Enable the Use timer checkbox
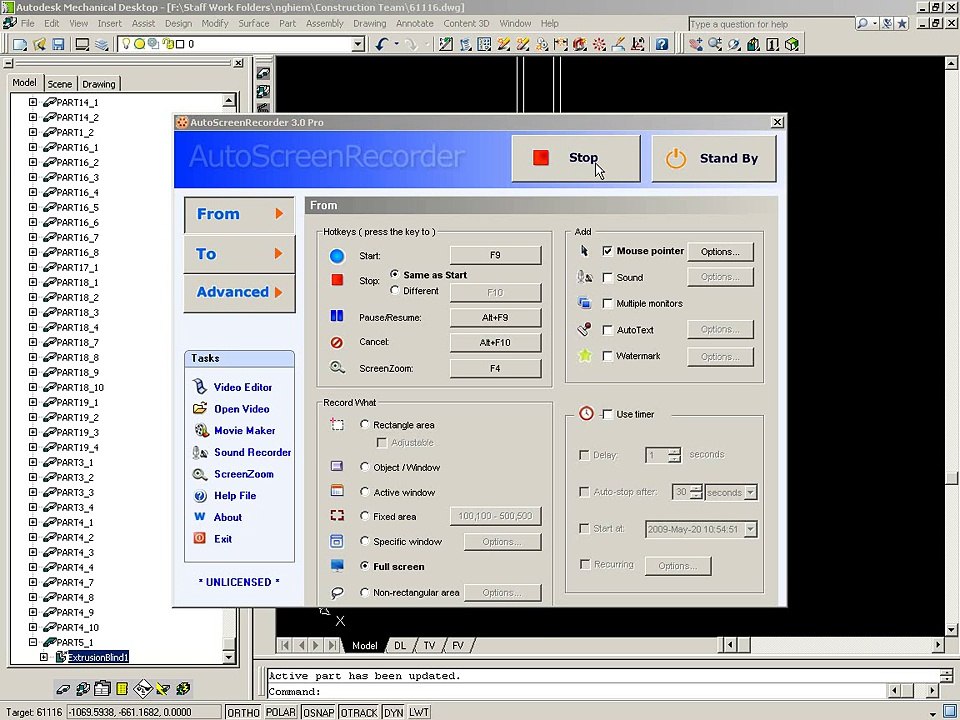The height and width of the screenshot is (720, 960). point(607,414)
